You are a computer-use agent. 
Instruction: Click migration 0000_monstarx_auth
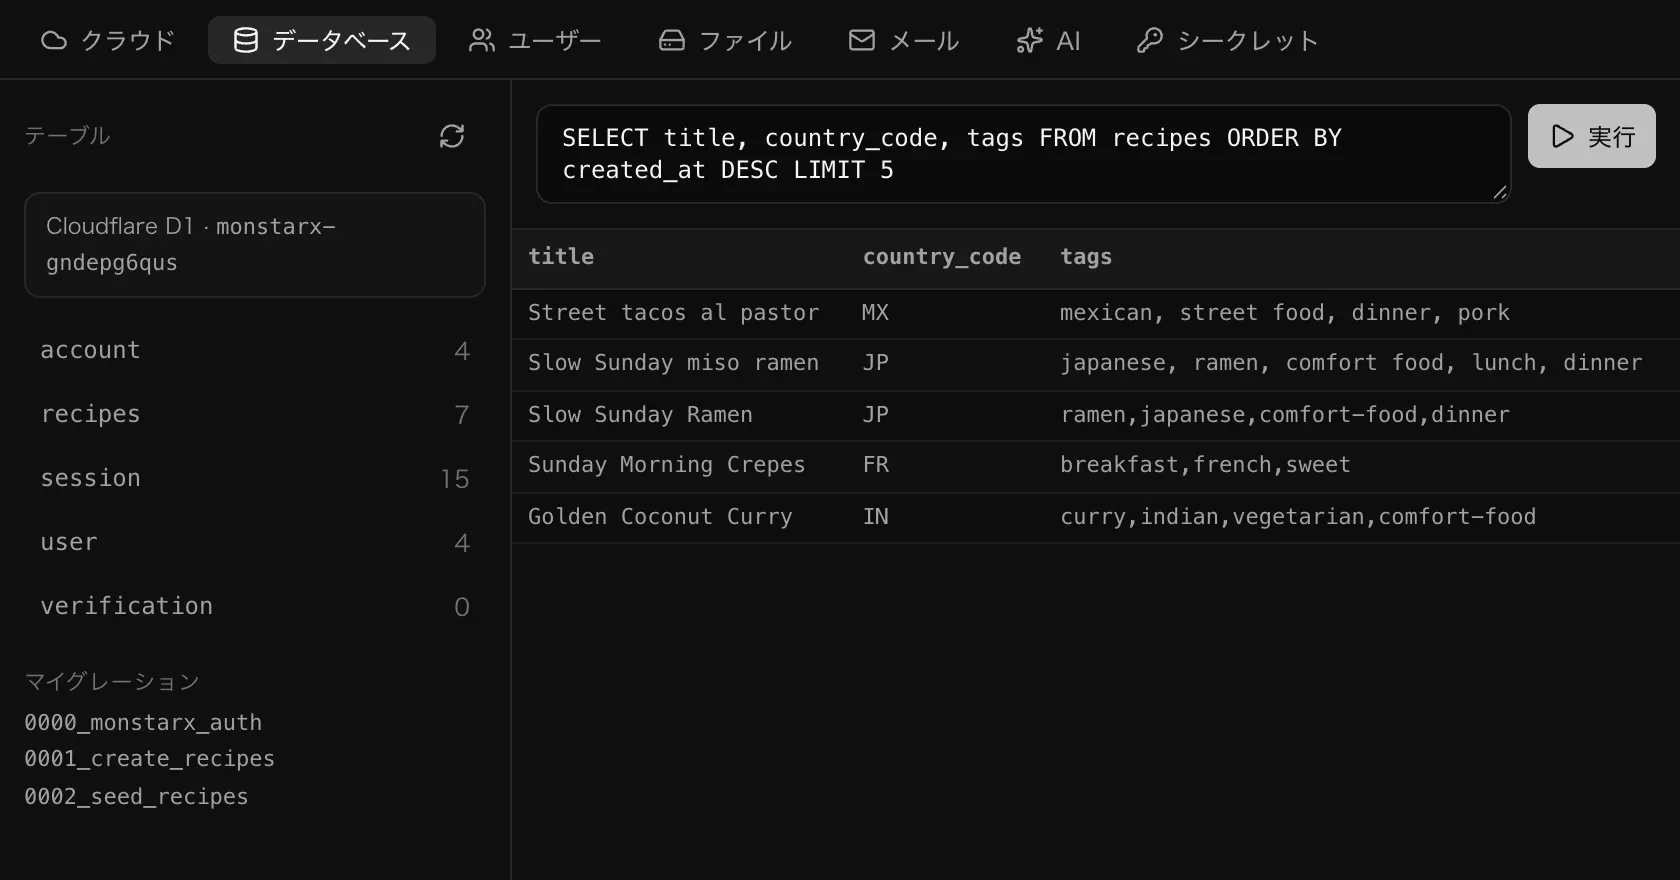tap(143, 722)
